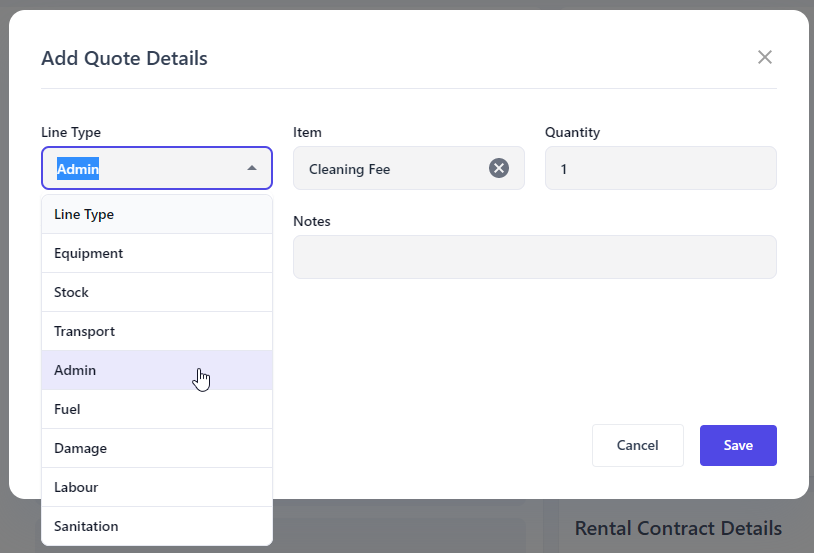Image resolution: width=814 pixels, height=553 pixels.
Task: Collapse the Line Type dropdown arrow
Action: 252,168
